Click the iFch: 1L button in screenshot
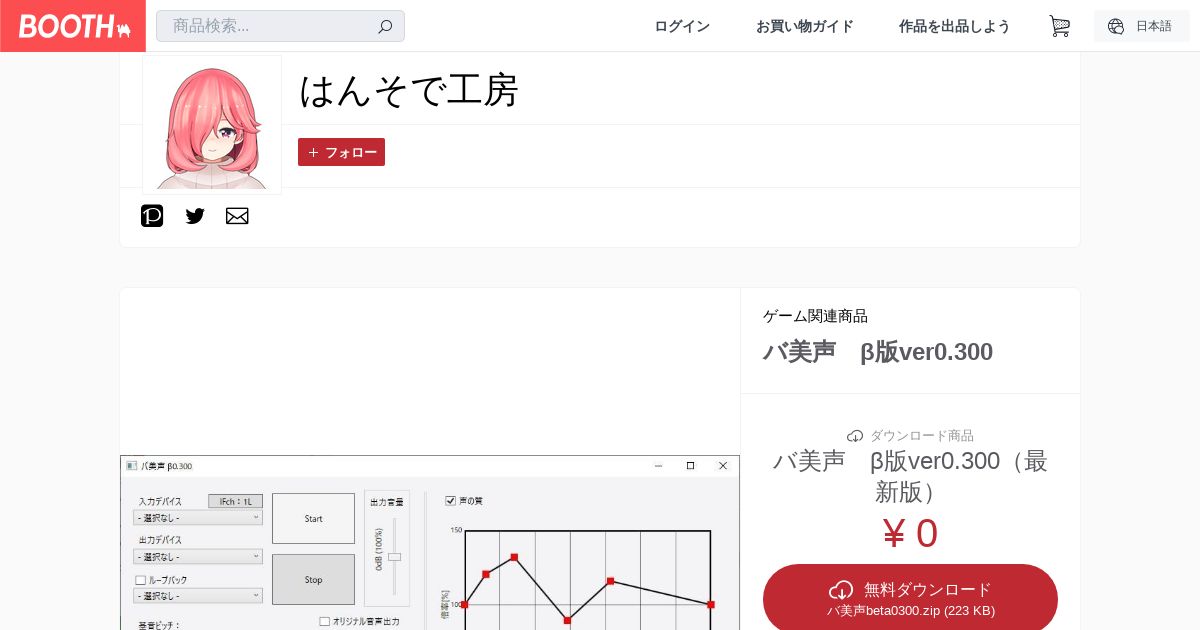The height and width of the screenshot is (630, 1200). pyautogui.click(x=235, y=501)
